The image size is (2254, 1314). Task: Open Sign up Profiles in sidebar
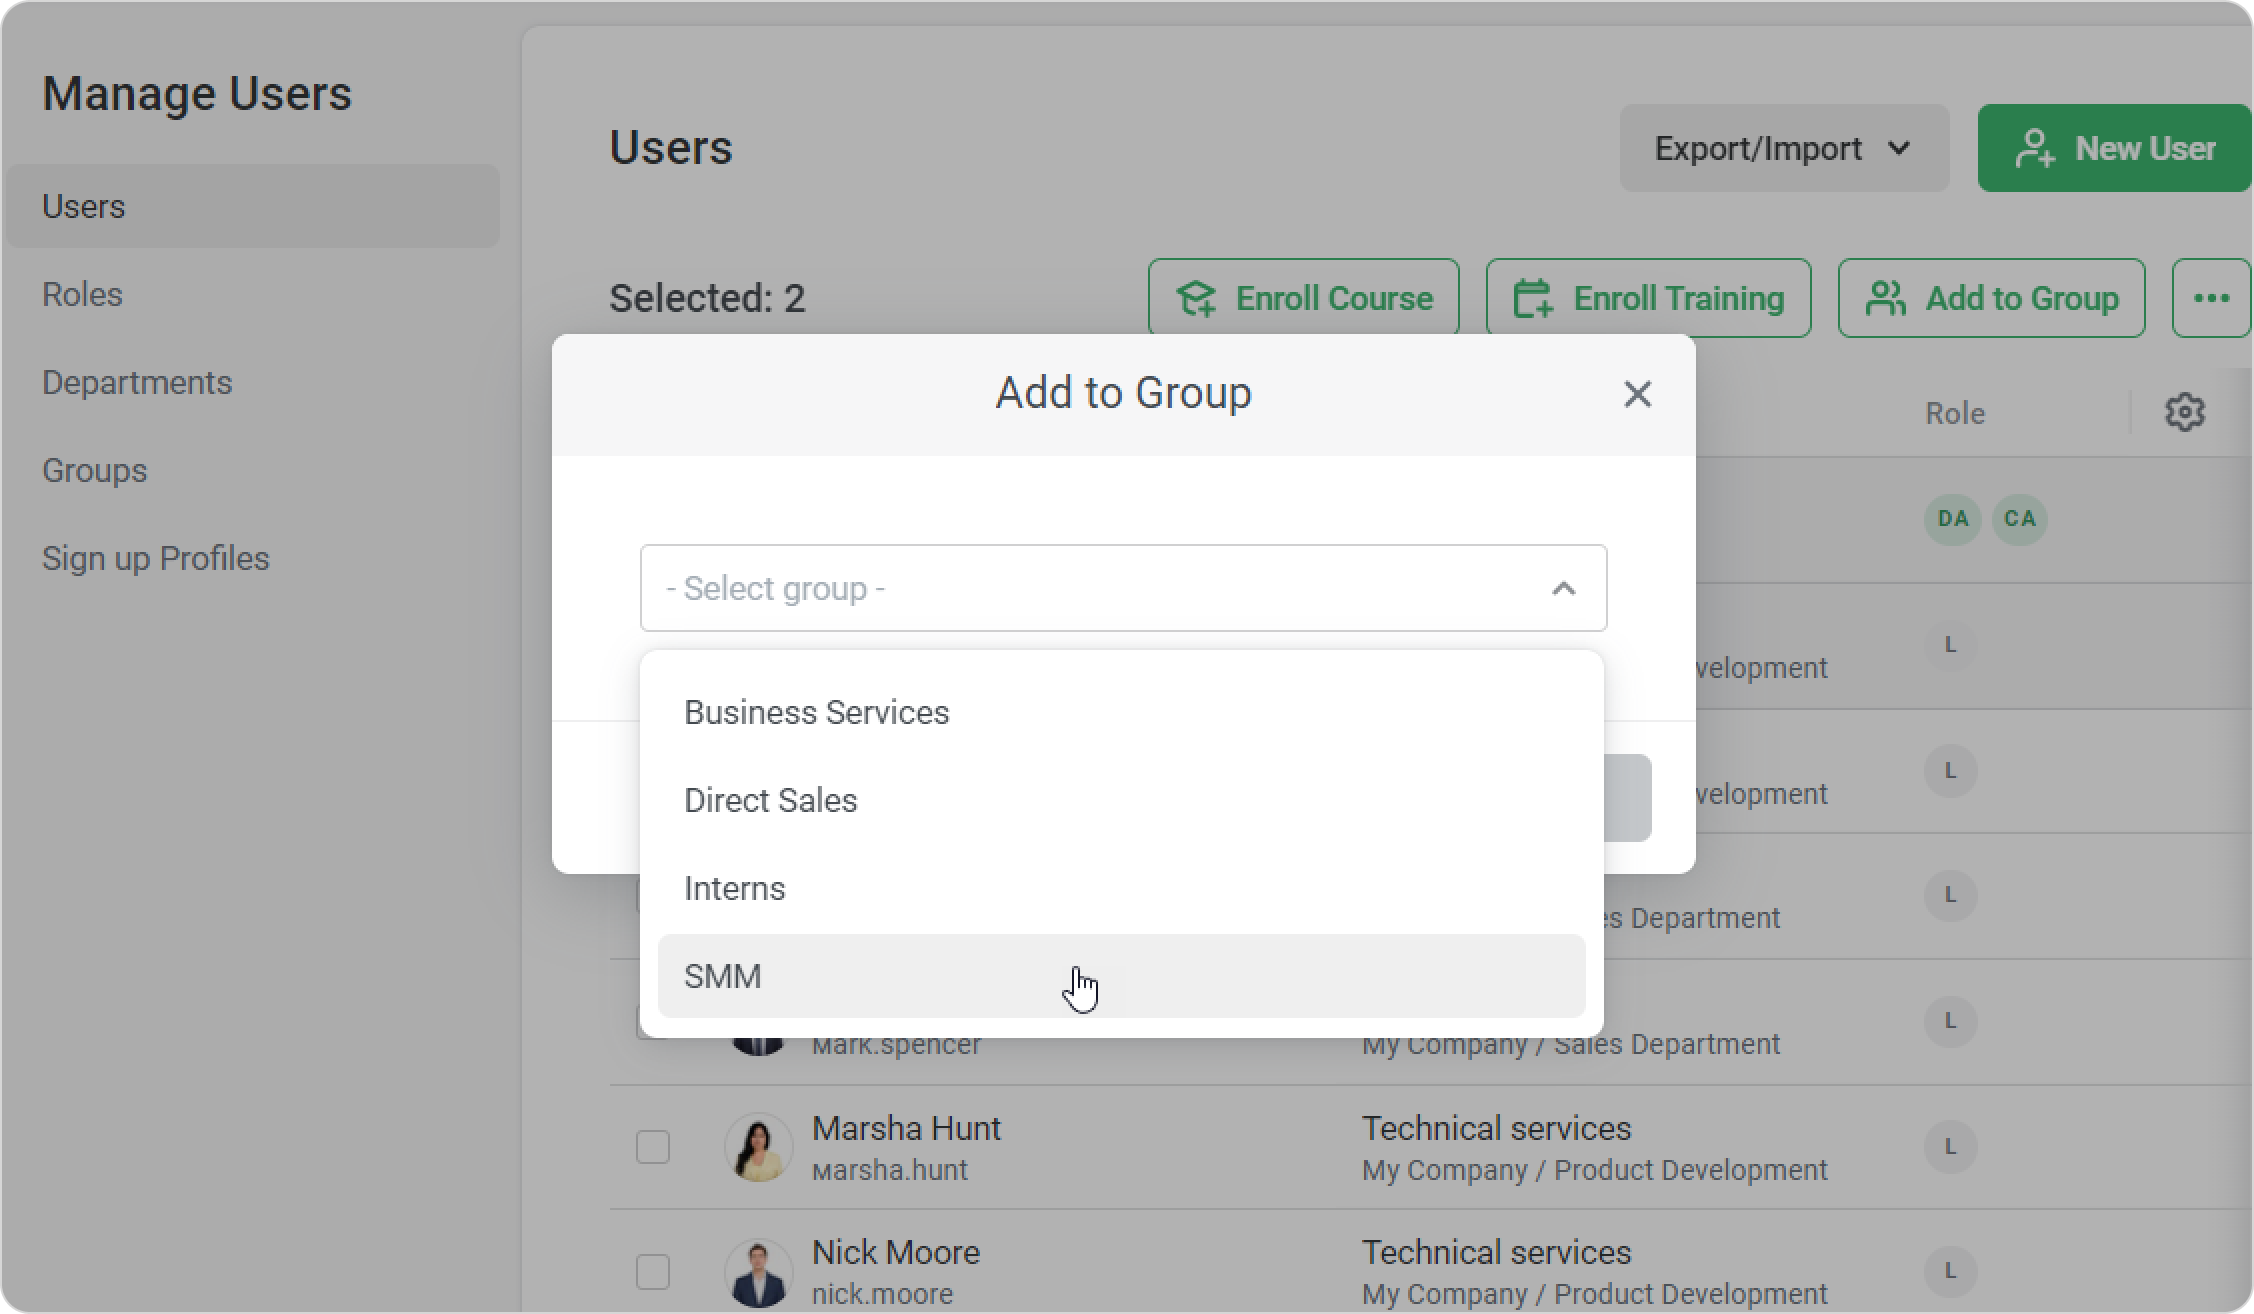(x=156, y=558)
